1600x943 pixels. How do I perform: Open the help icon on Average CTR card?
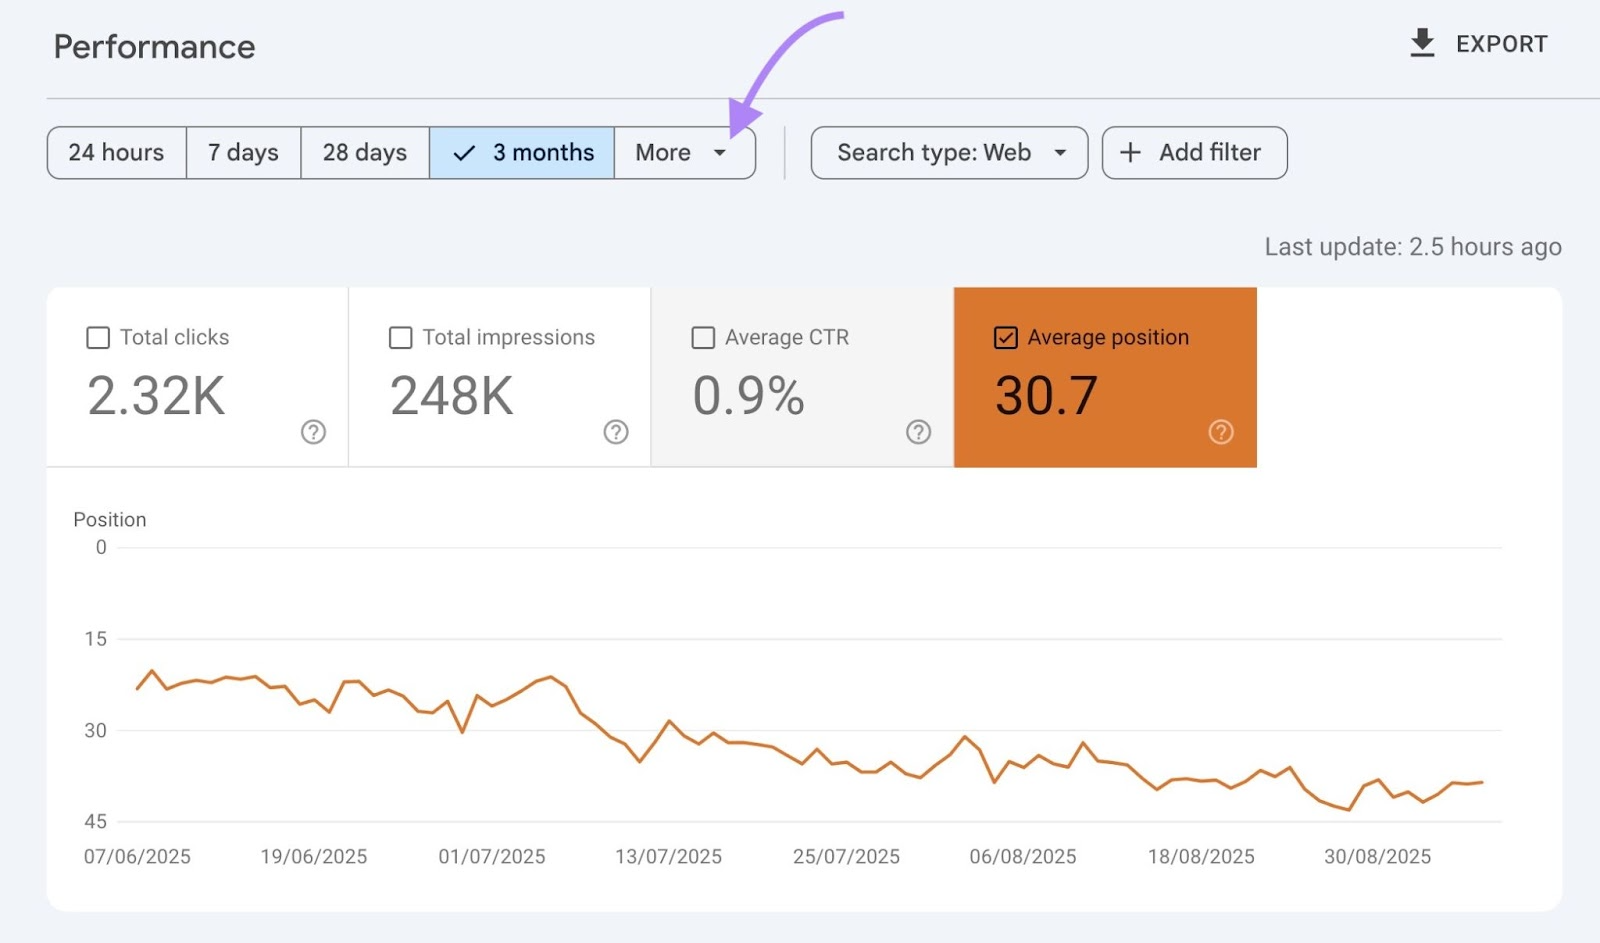tap(918, 432)
